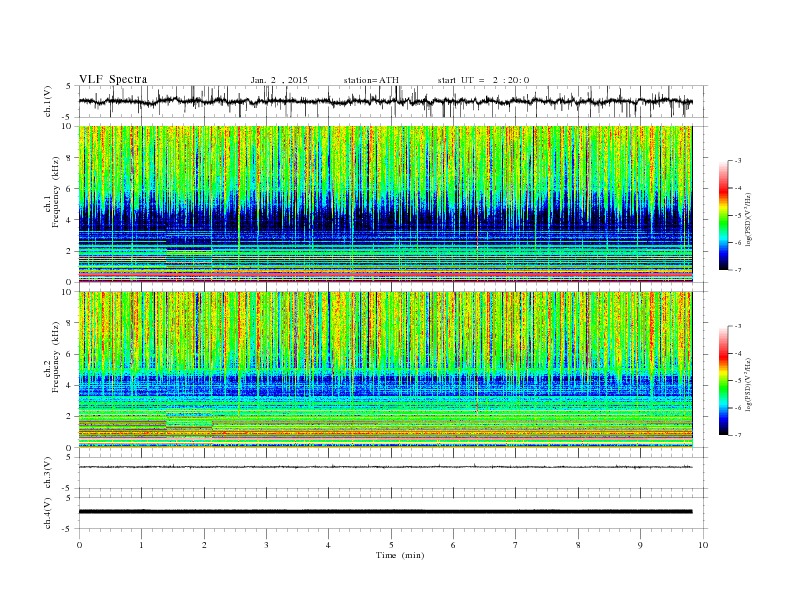Screen dimensions: 792x612
Task: Click time-axis tick label "8"
Action: (578, 545)
